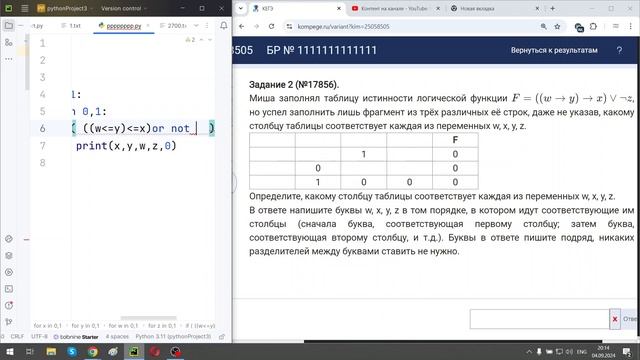Show hidden system tray icons chevron
This screenshot has width=640, height=360.
click(x=529, y=352)
